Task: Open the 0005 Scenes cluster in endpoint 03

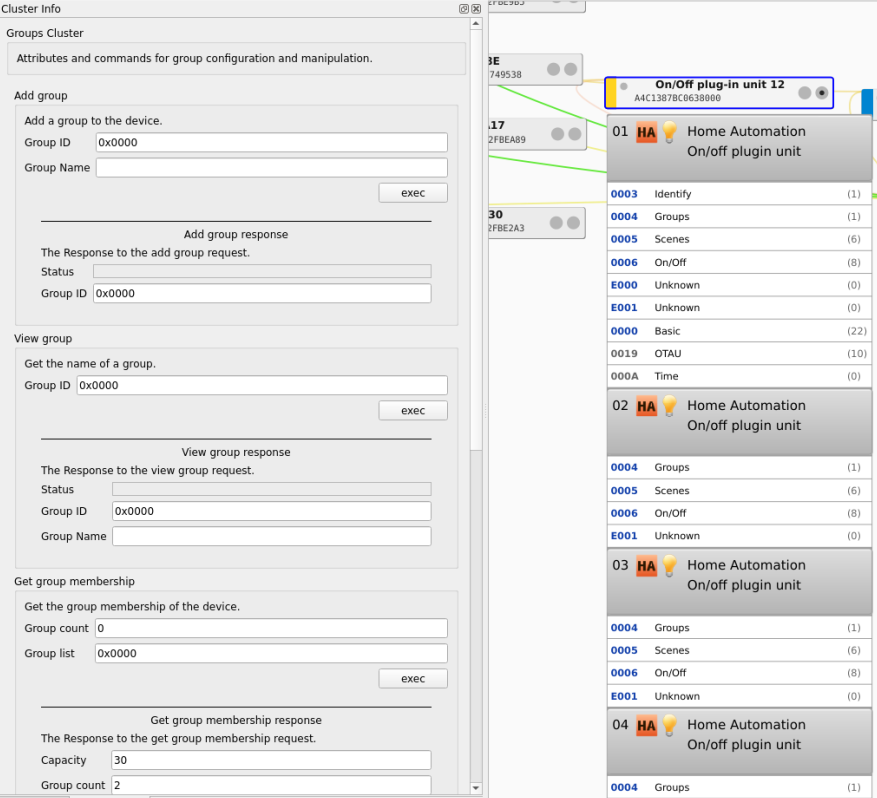Action: (739, 650)
